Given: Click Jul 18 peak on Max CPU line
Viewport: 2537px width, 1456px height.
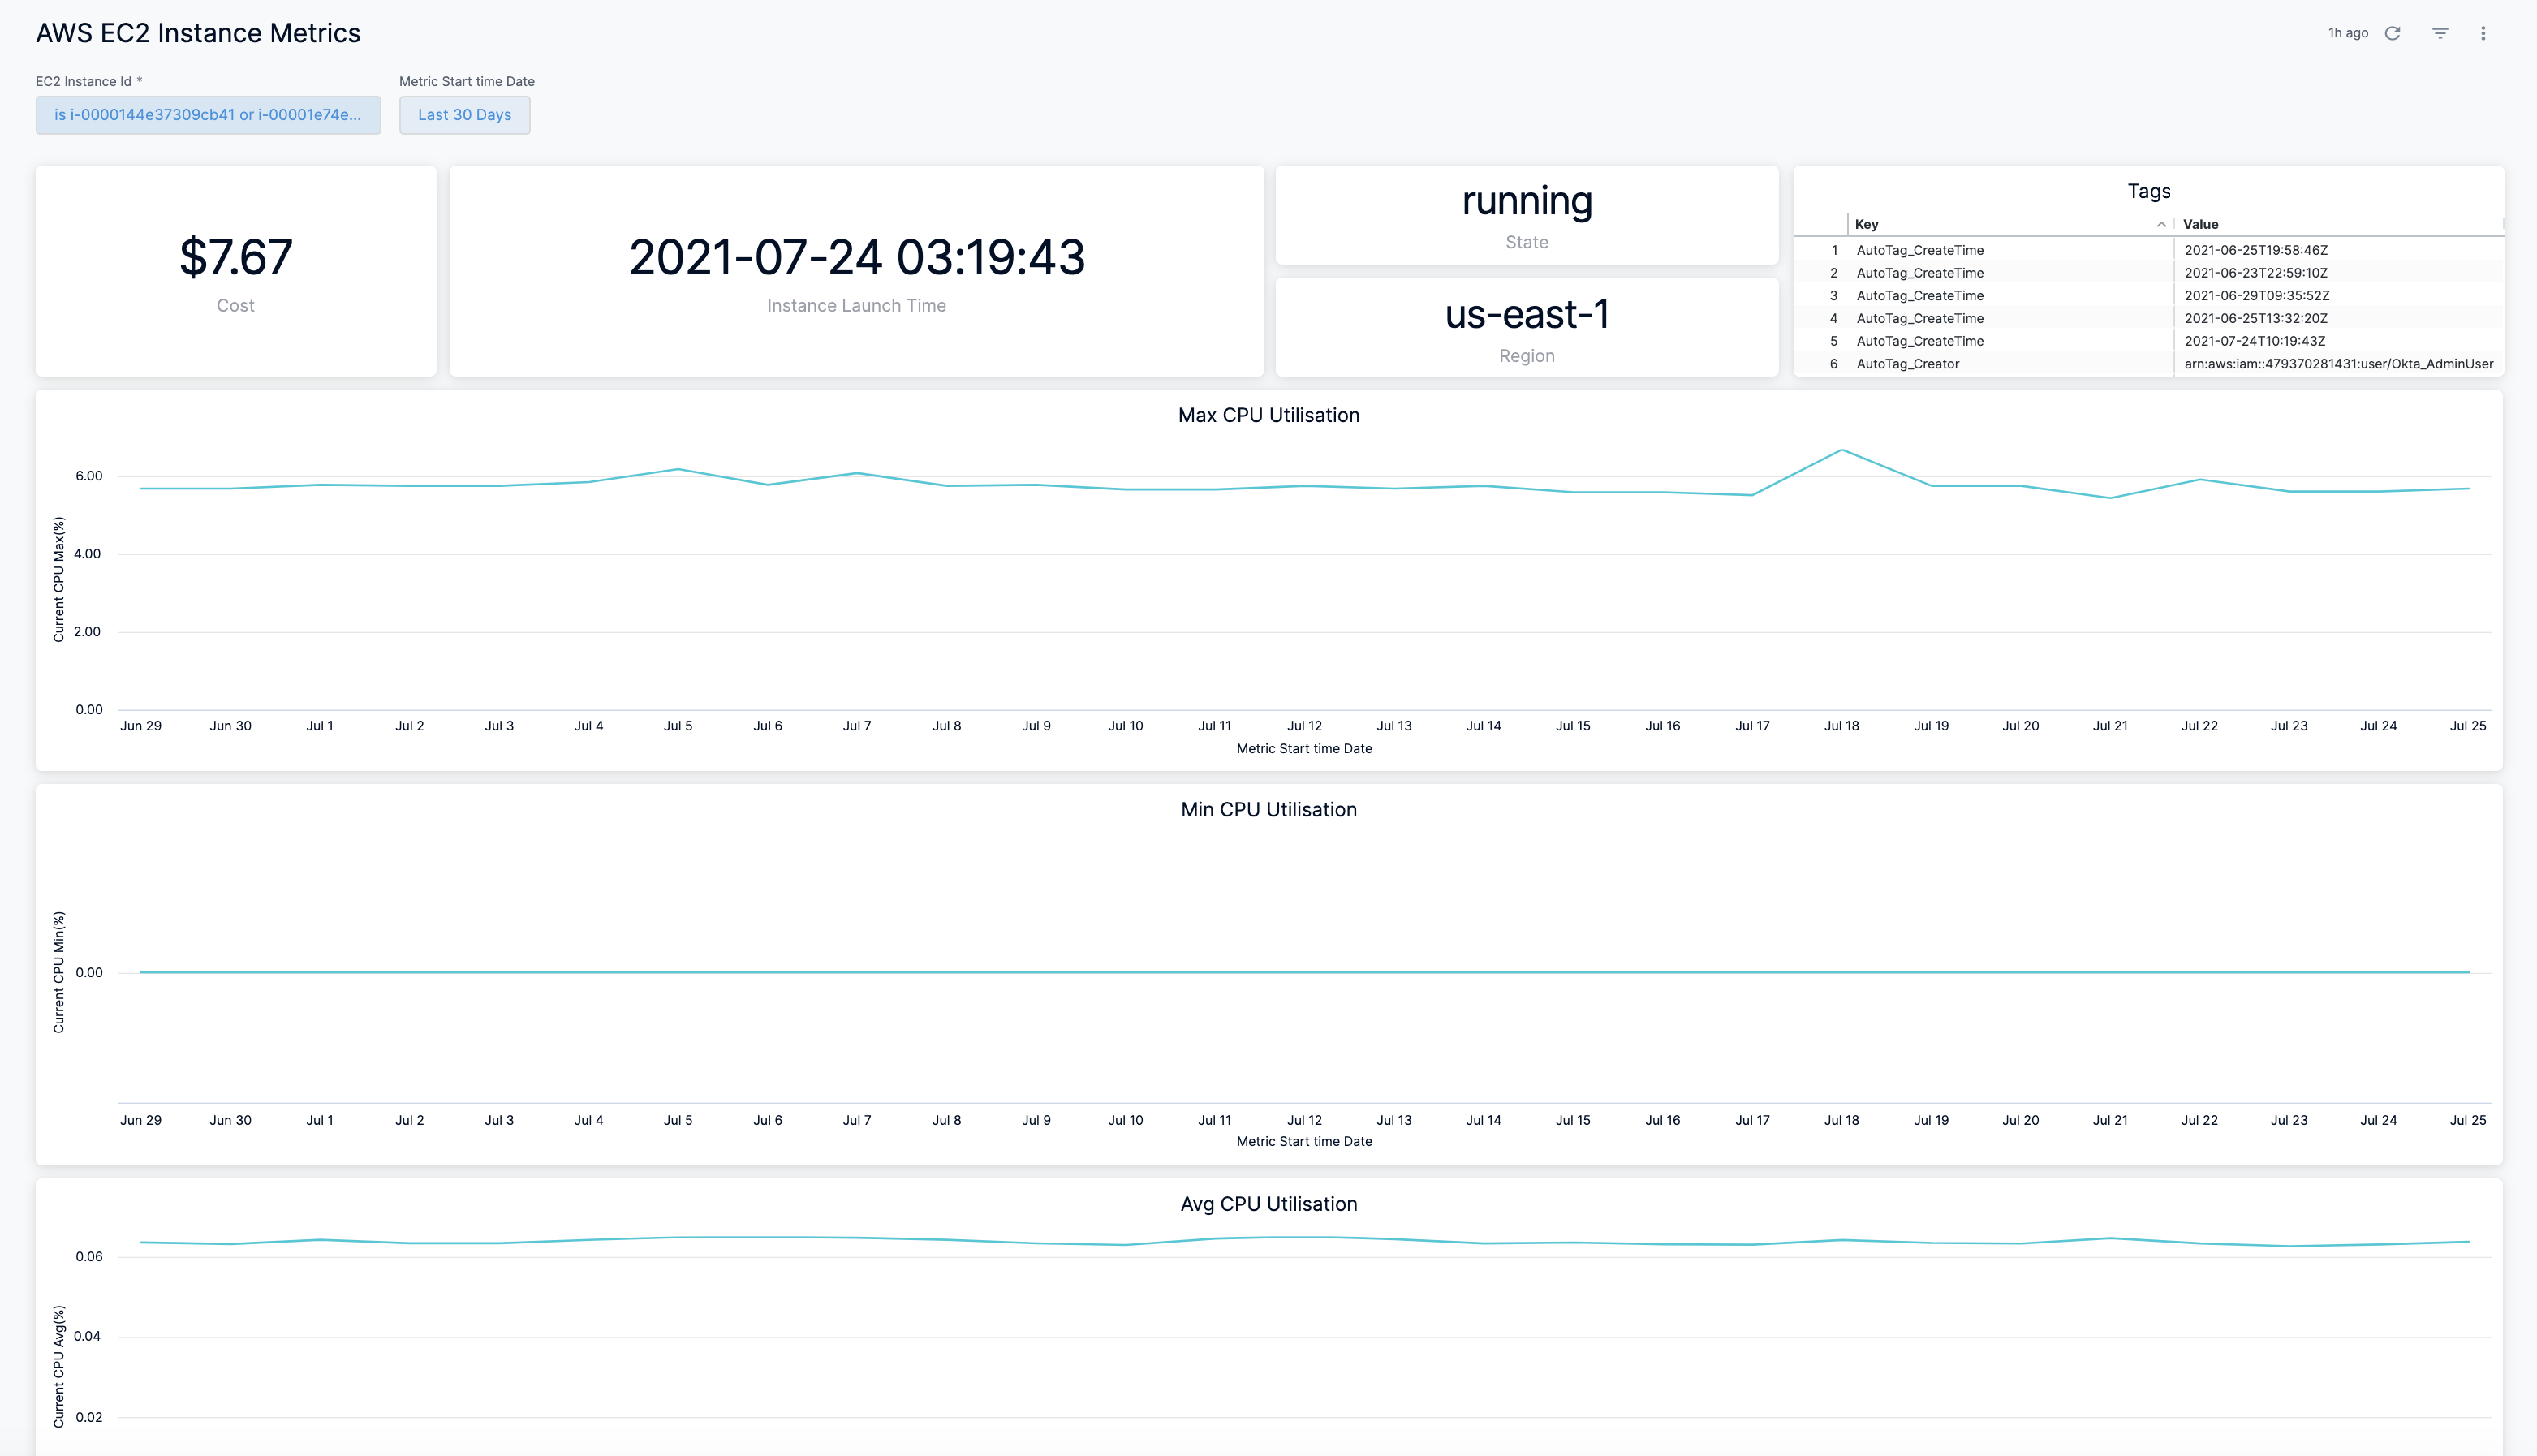Looking at the screenshot, I should click(1841, 450).
